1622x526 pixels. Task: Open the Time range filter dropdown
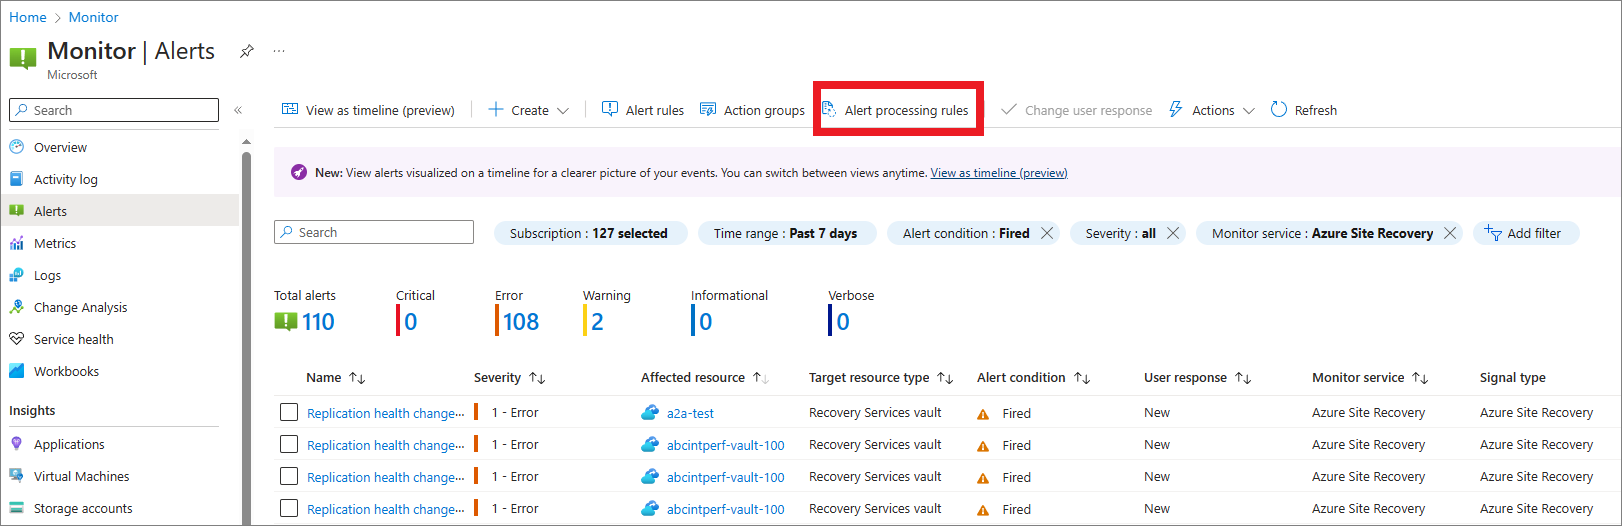(x=785, y=233)
